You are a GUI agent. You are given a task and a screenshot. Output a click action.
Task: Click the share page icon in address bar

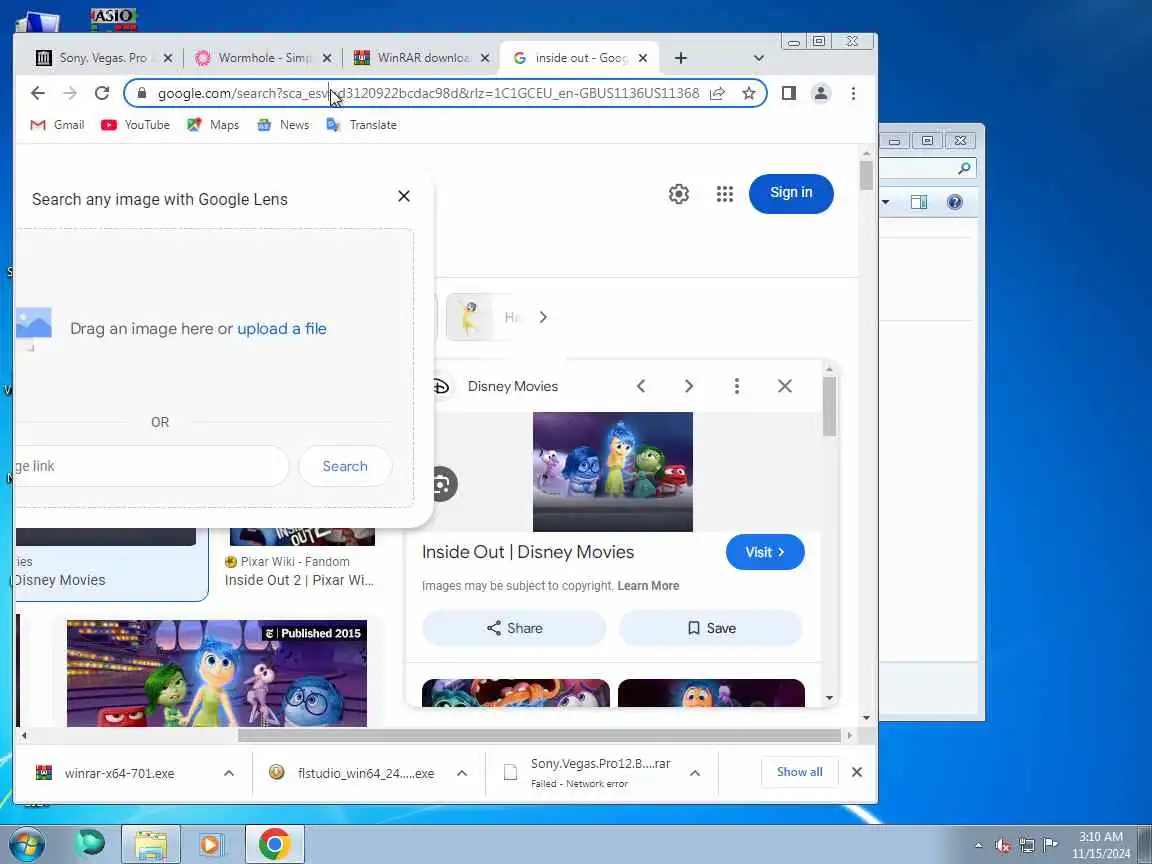tap(718, 93)
